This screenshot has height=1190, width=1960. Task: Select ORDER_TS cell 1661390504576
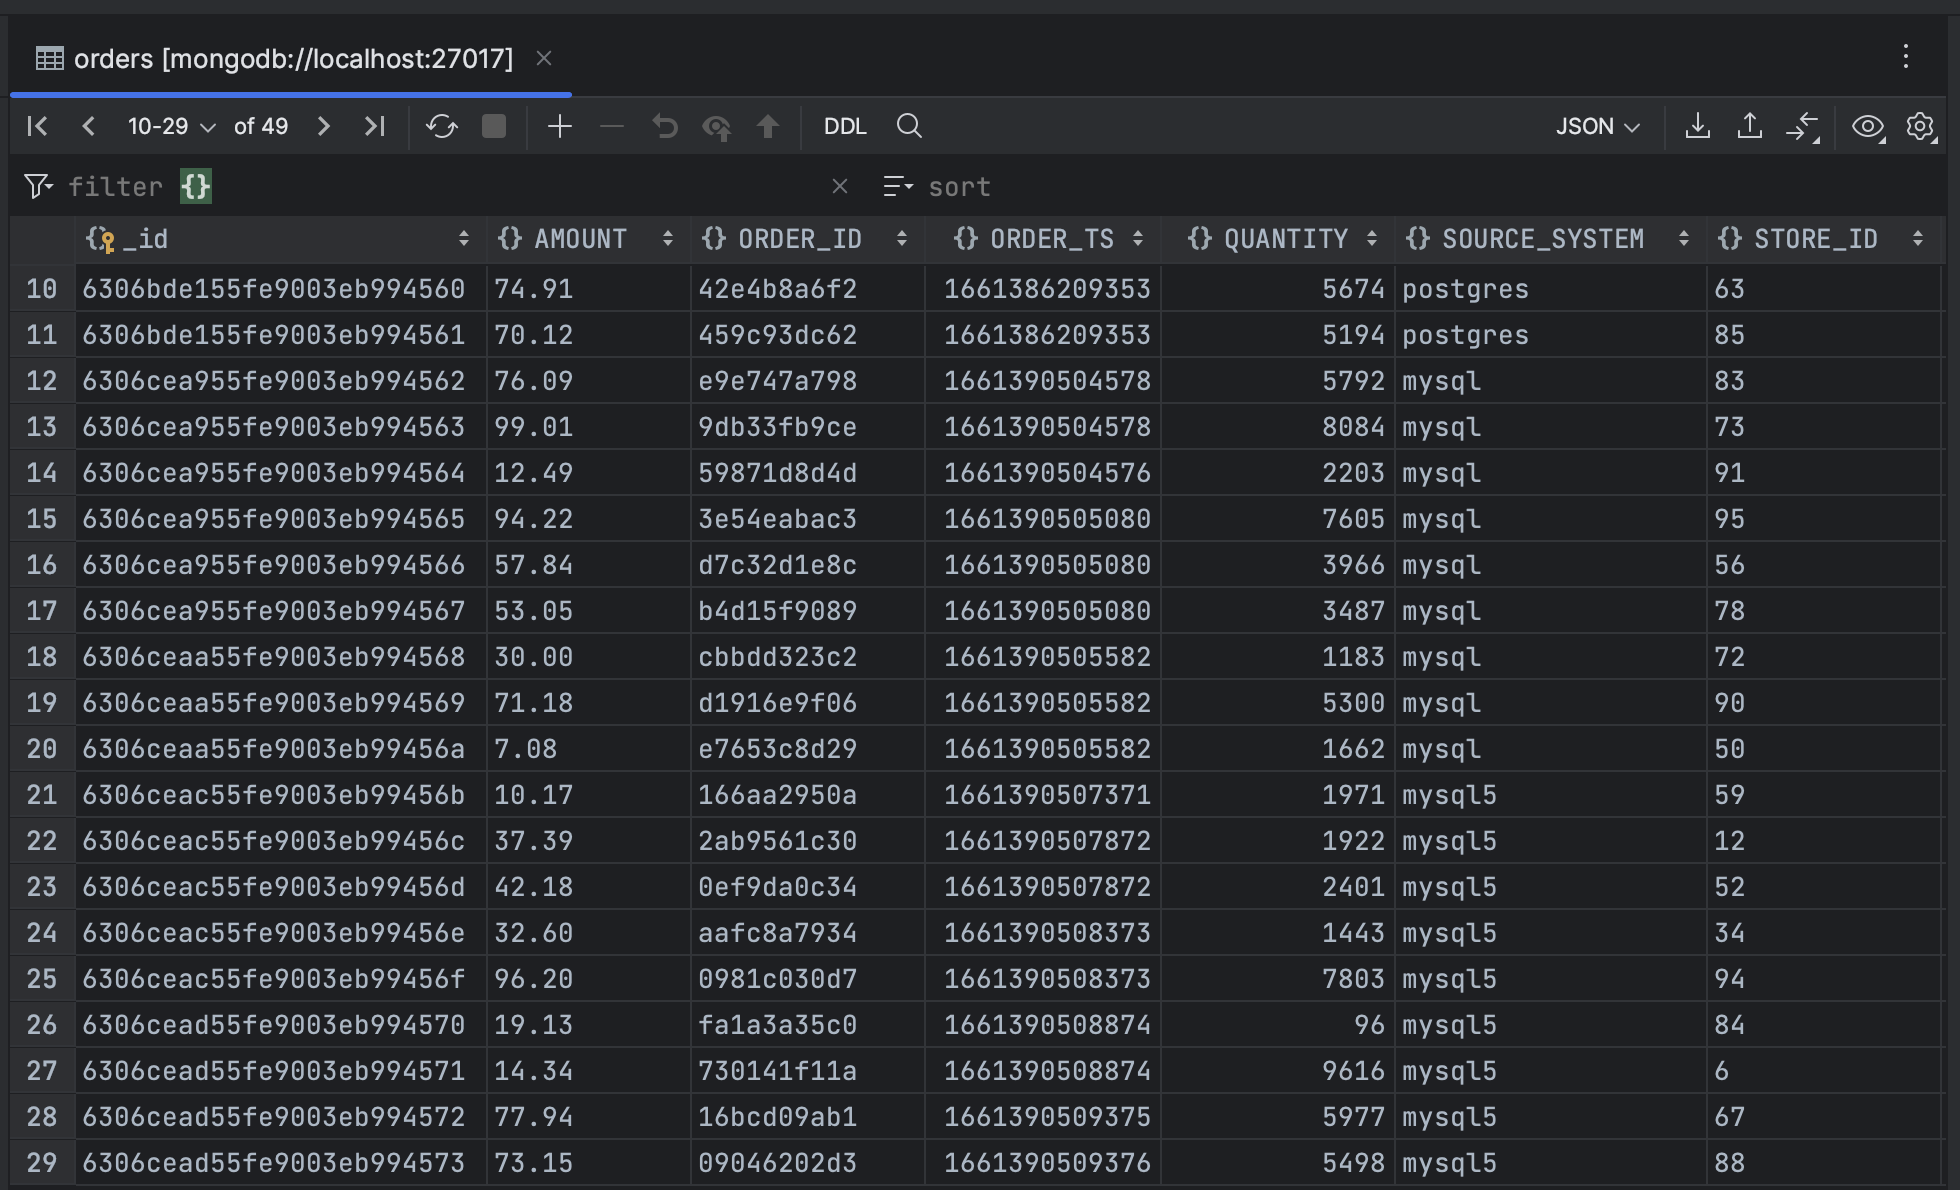(1043, 473)
